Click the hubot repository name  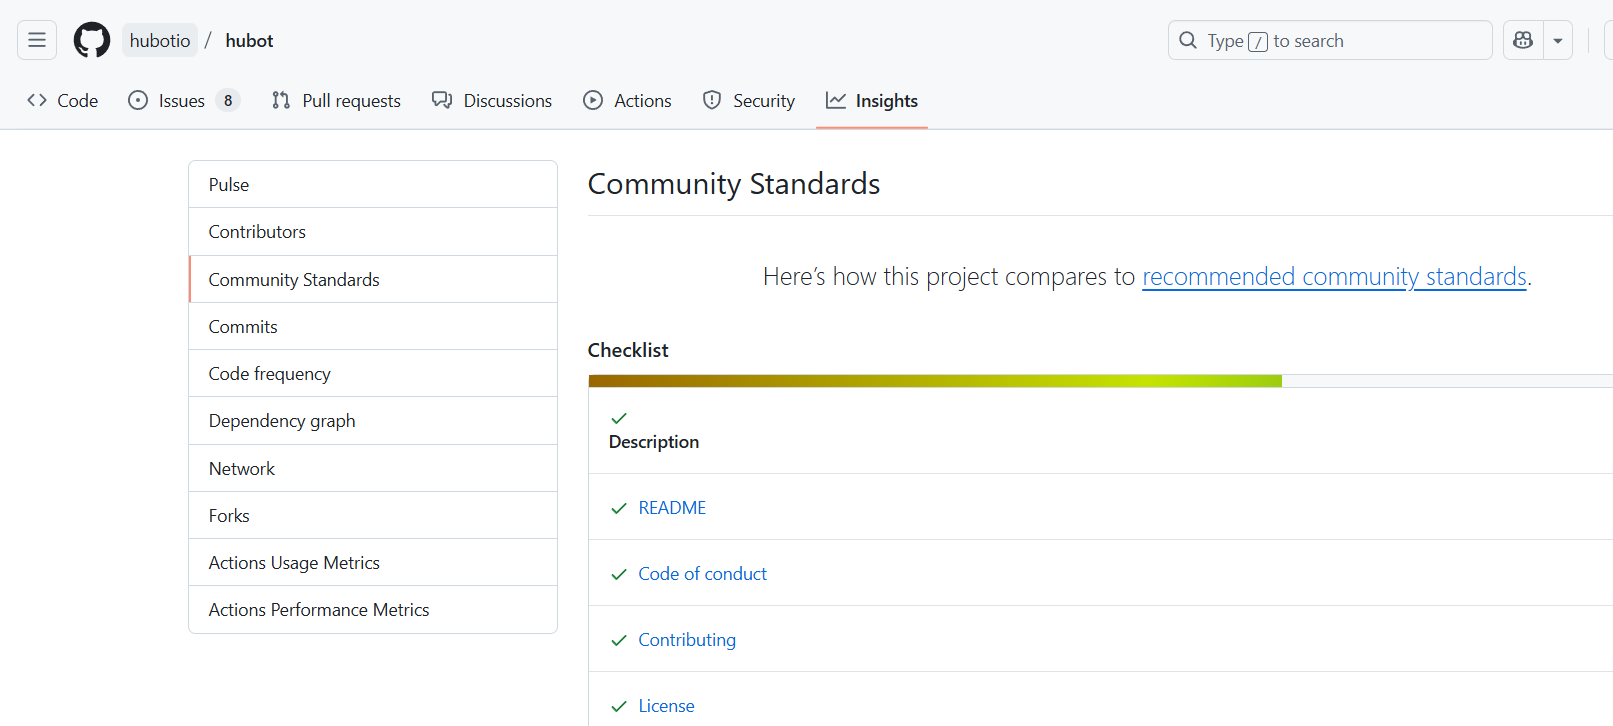[249, 40]
